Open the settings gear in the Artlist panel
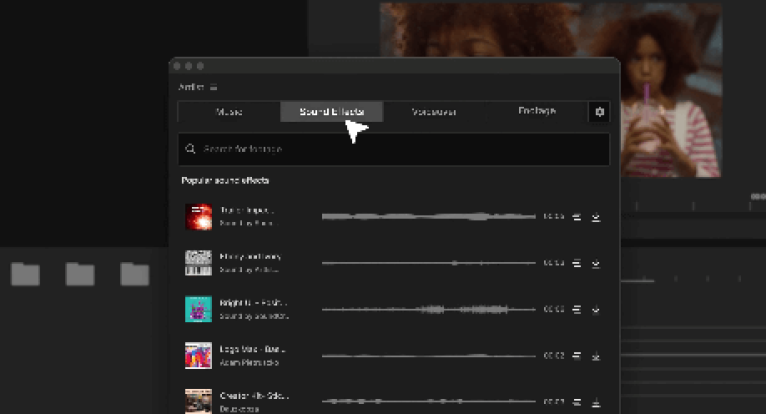The width and height of the screenshot is (766, 414). tap(599, 112)
